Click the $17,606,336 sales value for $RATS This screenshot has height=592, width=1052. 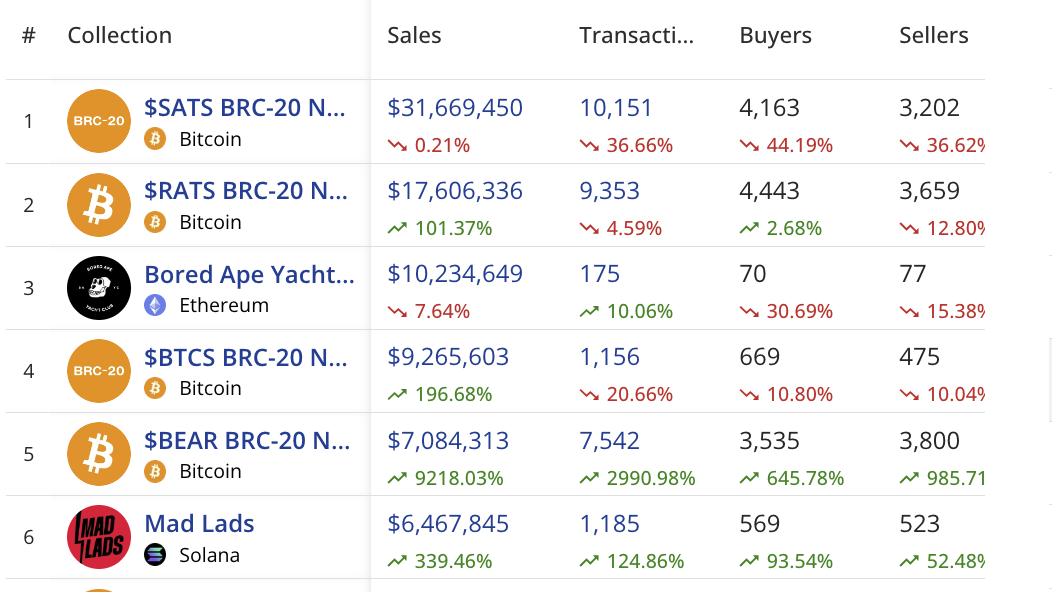tap(455, 190)
